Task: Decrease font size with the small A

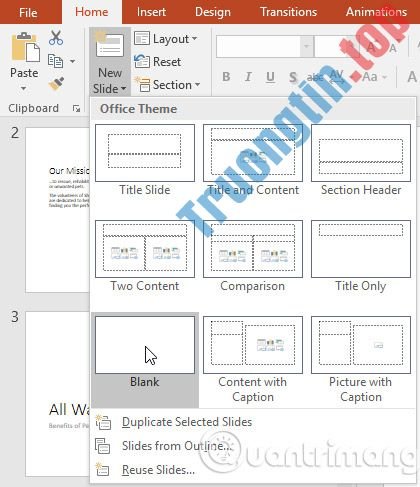Action: [x=393, y=48]
